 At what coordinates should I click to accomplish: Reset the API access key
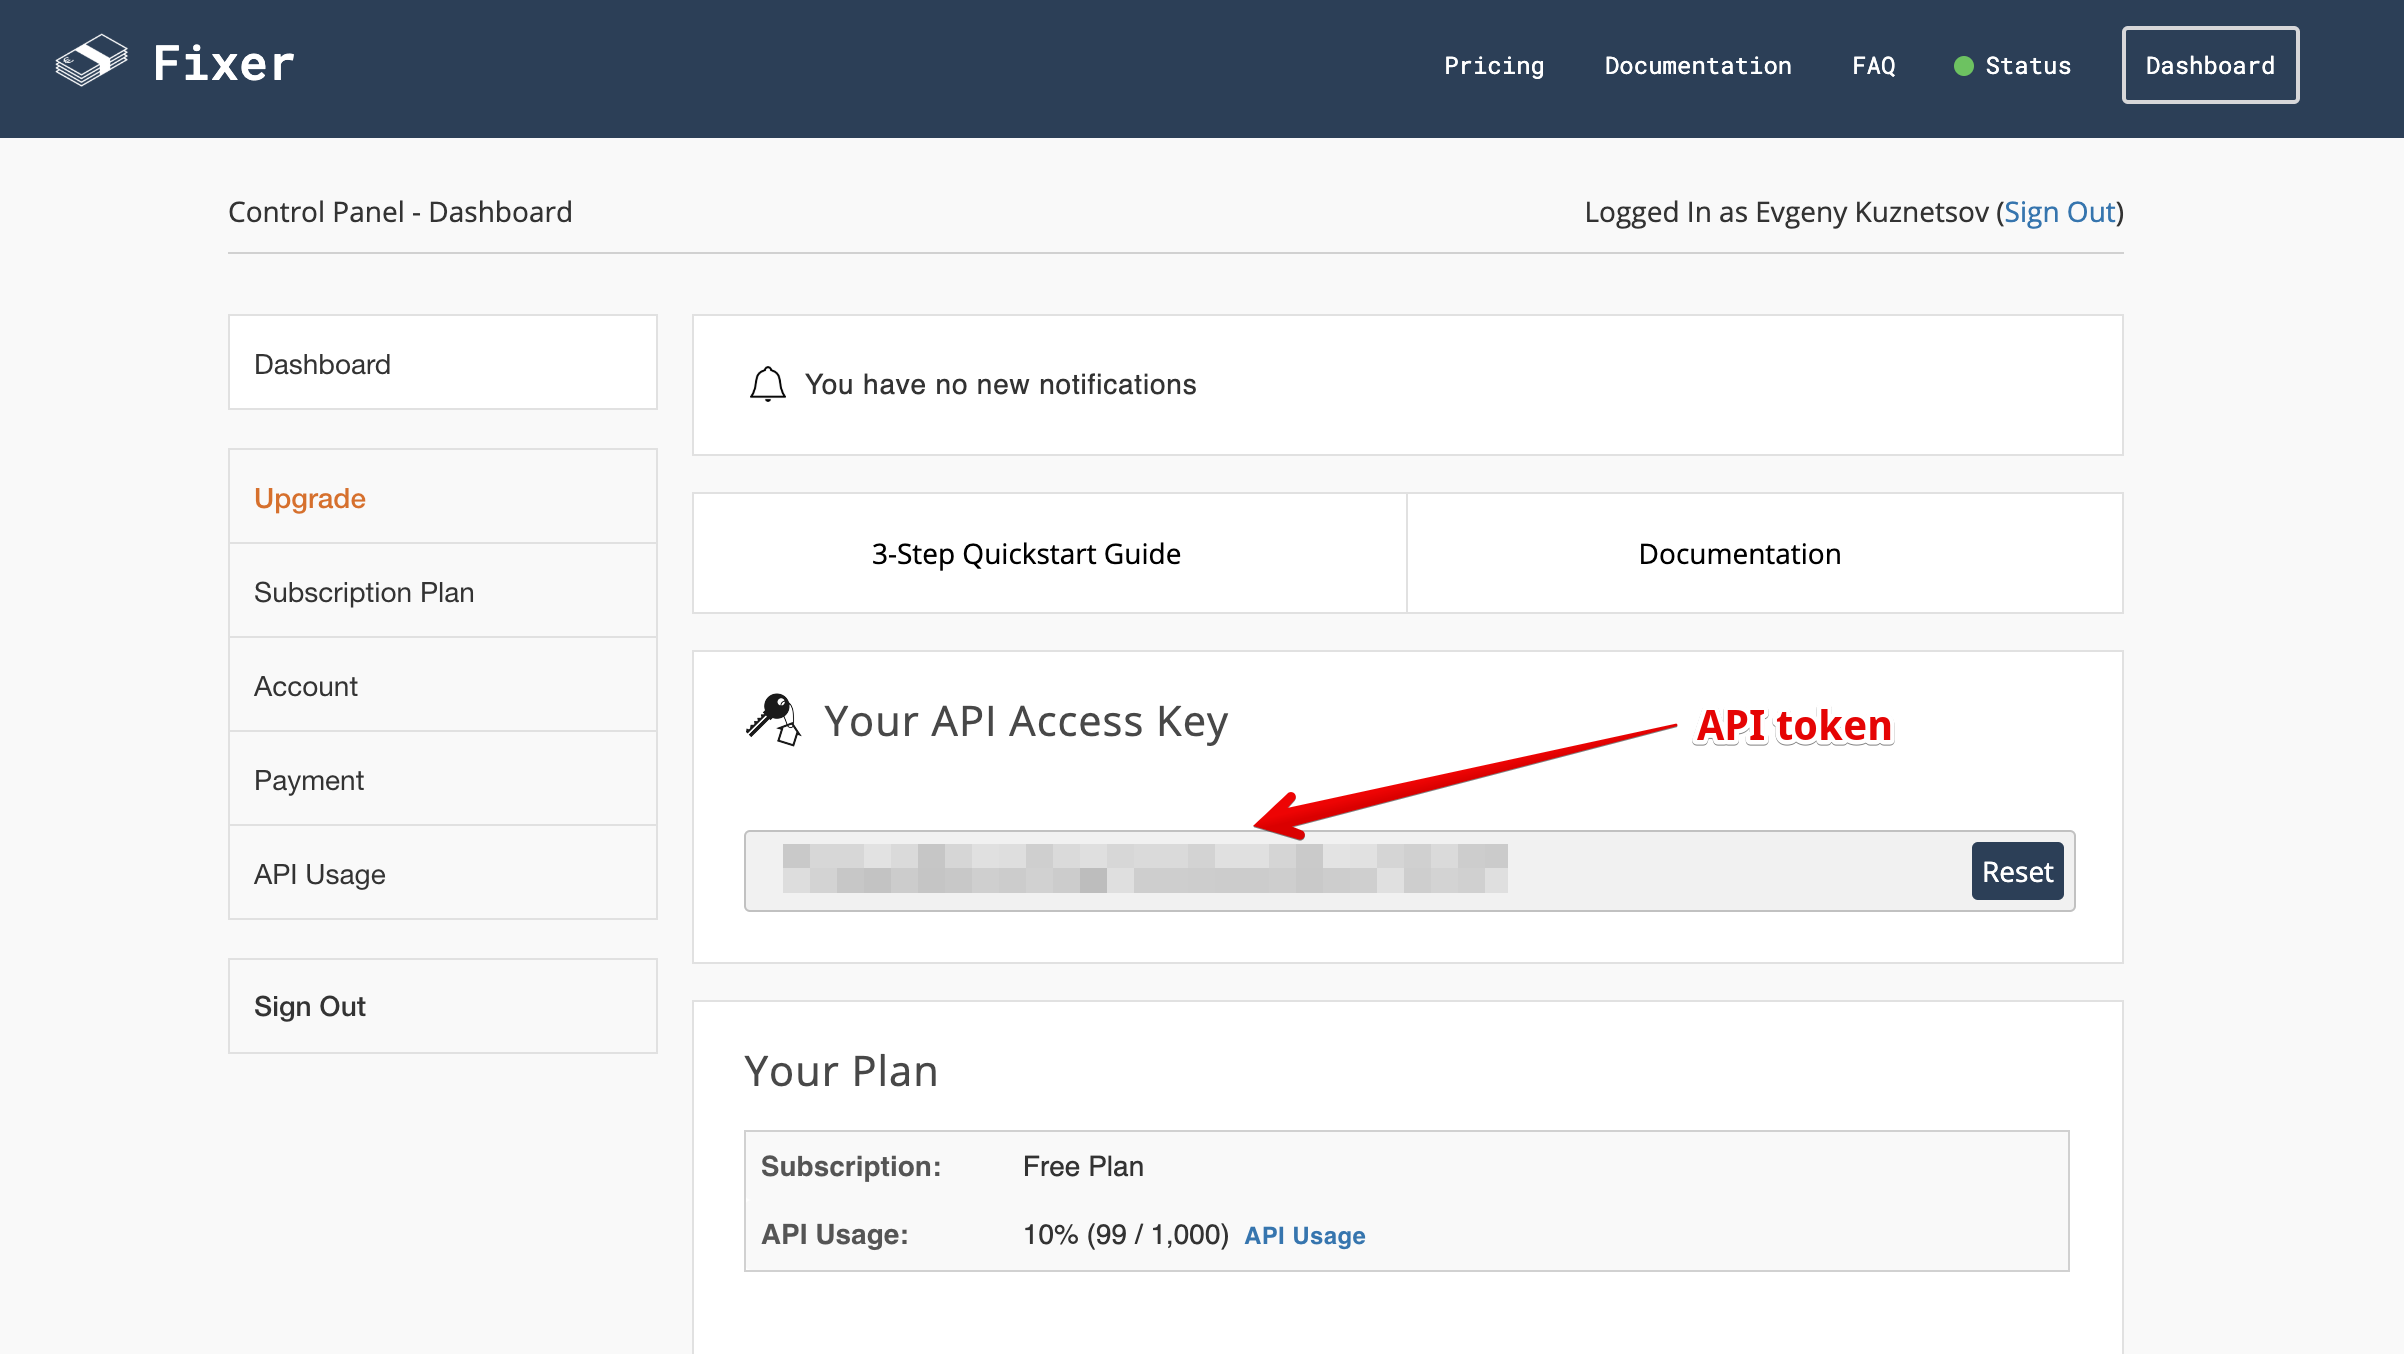point(2017,871)
